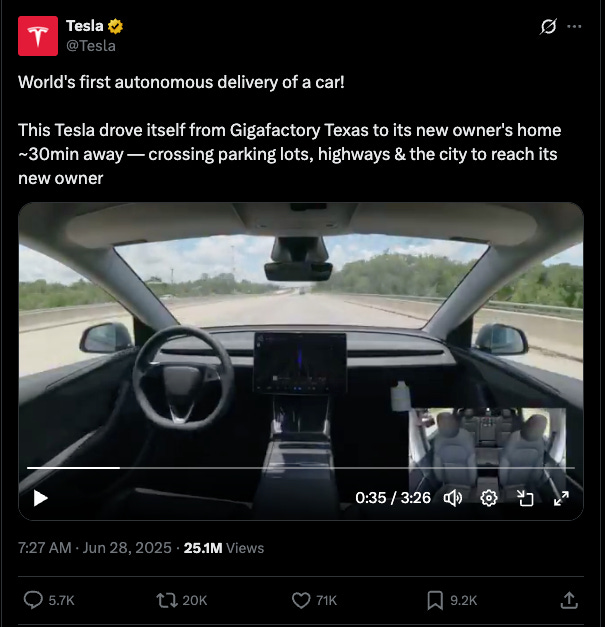The height and width of the screenshot is (627, 605).
Task: Like the tweet with heart icon
Action: pyautogui.click(x=301, y=600)
